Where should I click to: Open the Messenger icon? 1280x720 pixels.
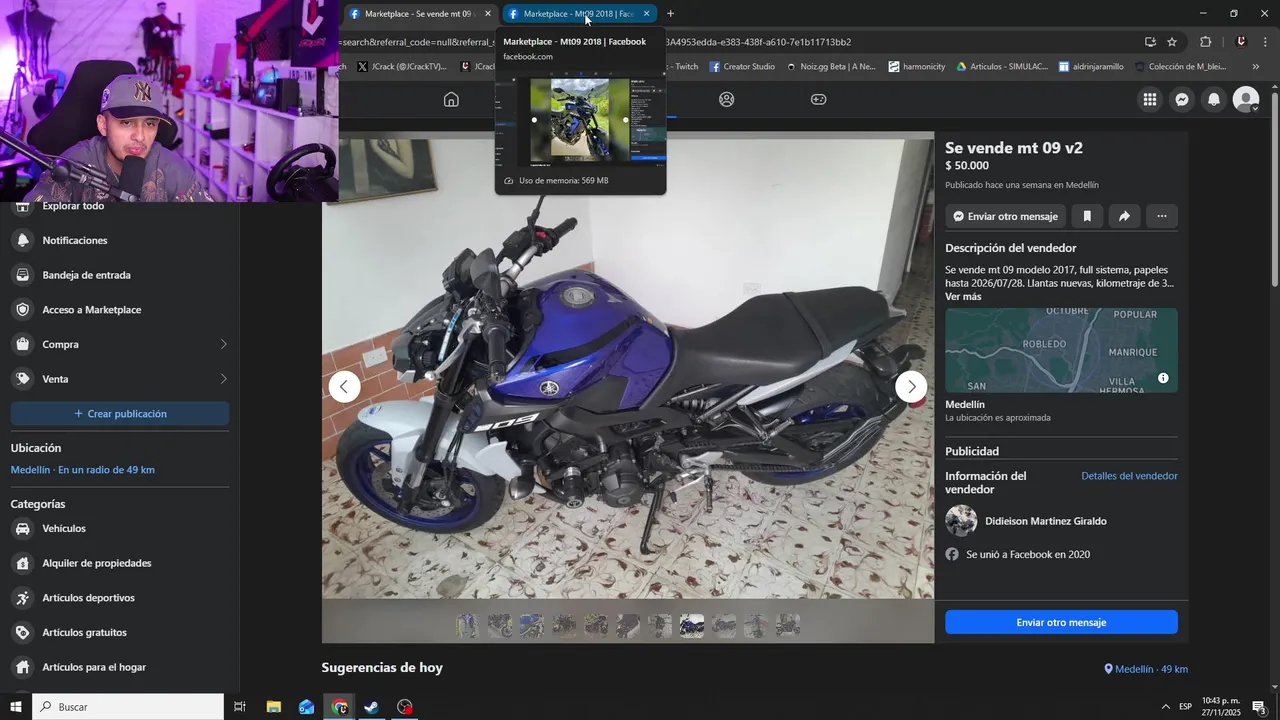click(x=1182, y=99)
